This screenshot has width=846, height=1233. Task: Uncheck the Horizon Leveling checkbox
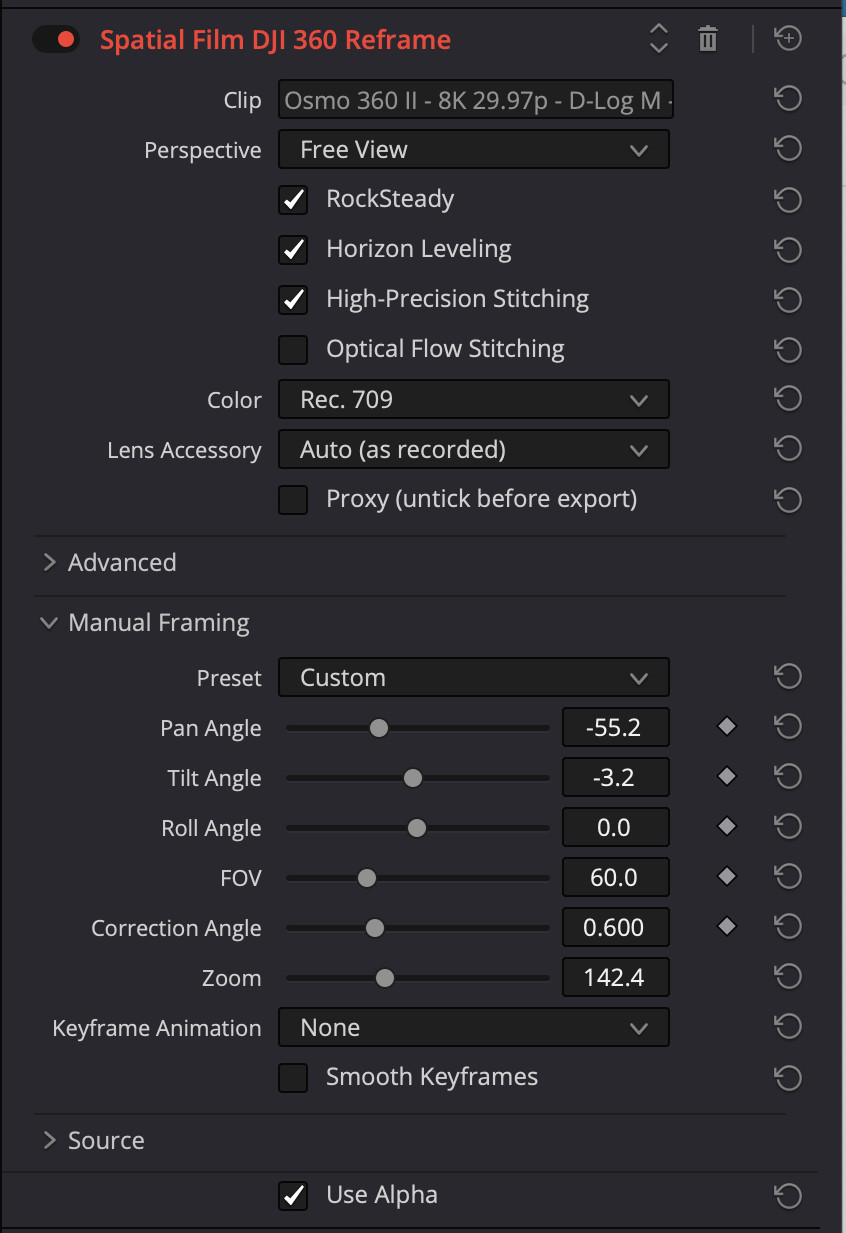pyautogui.click(x=293, y=249)
